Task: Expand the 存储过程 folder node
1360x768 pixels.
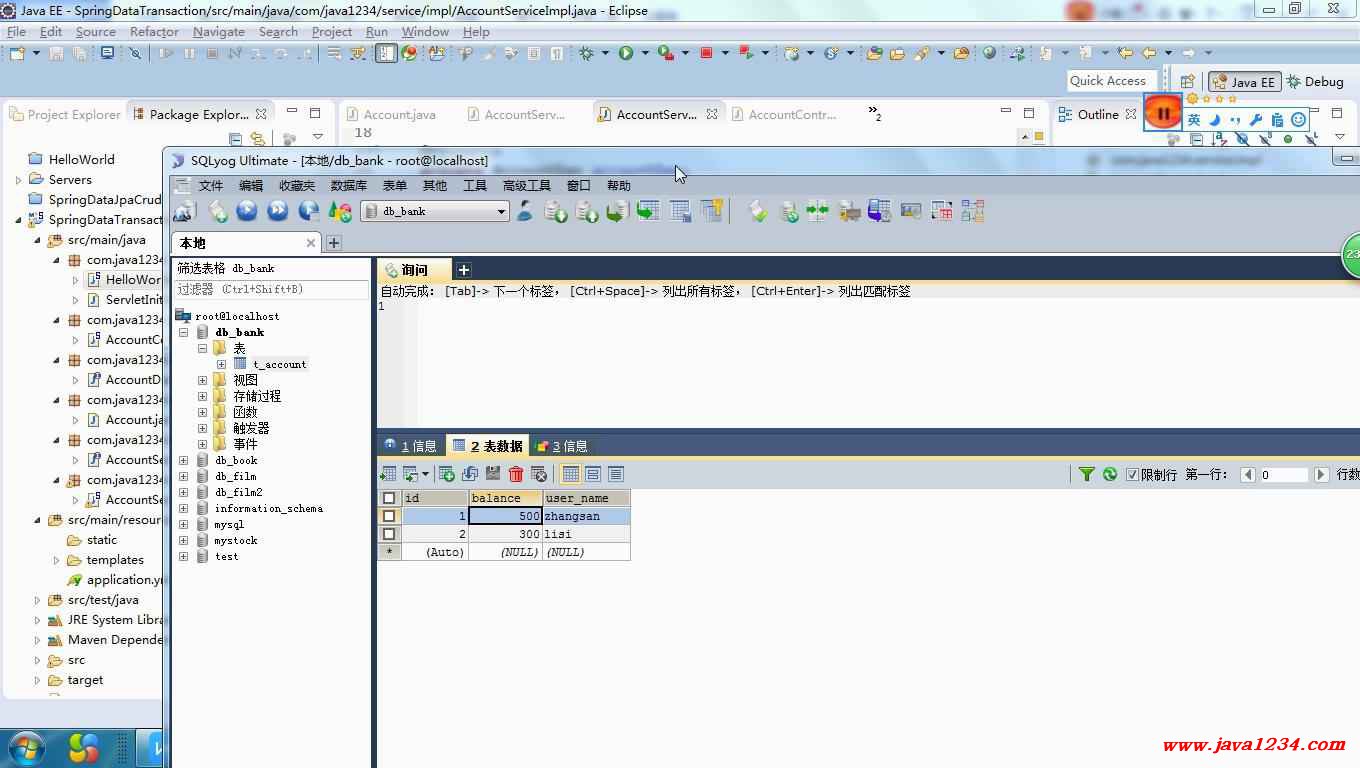Action: coord(202,396)
